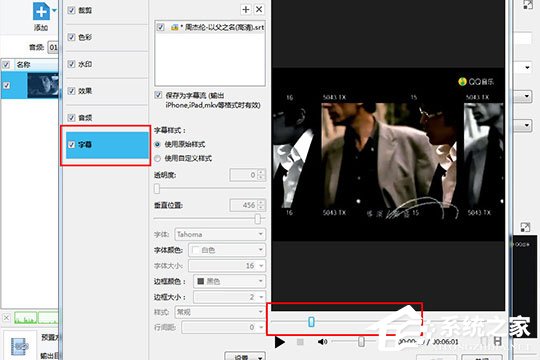Open the audio track dropdown in main window
Viewport: 540px width, 360px height.
pyautogui.click(x=53, y=47)
